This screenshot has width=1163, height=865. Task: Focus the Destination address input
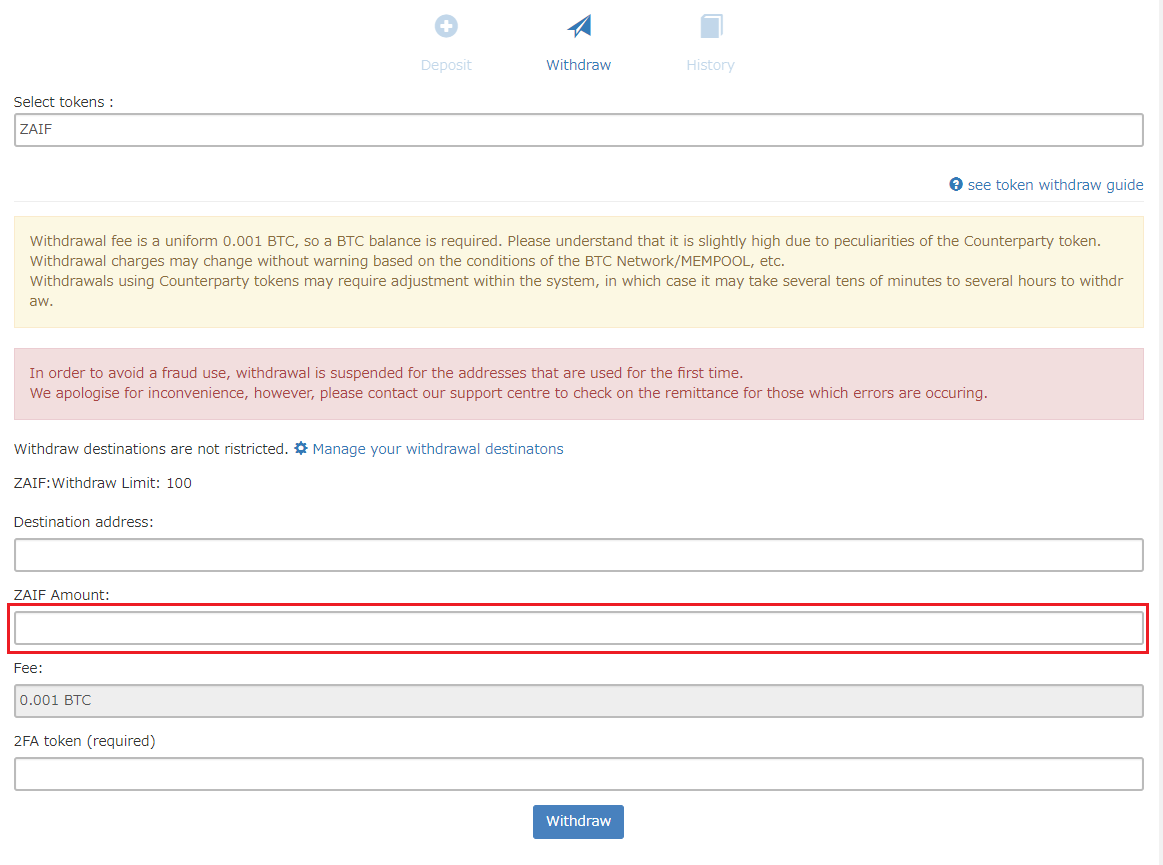[x=579, y=555]
